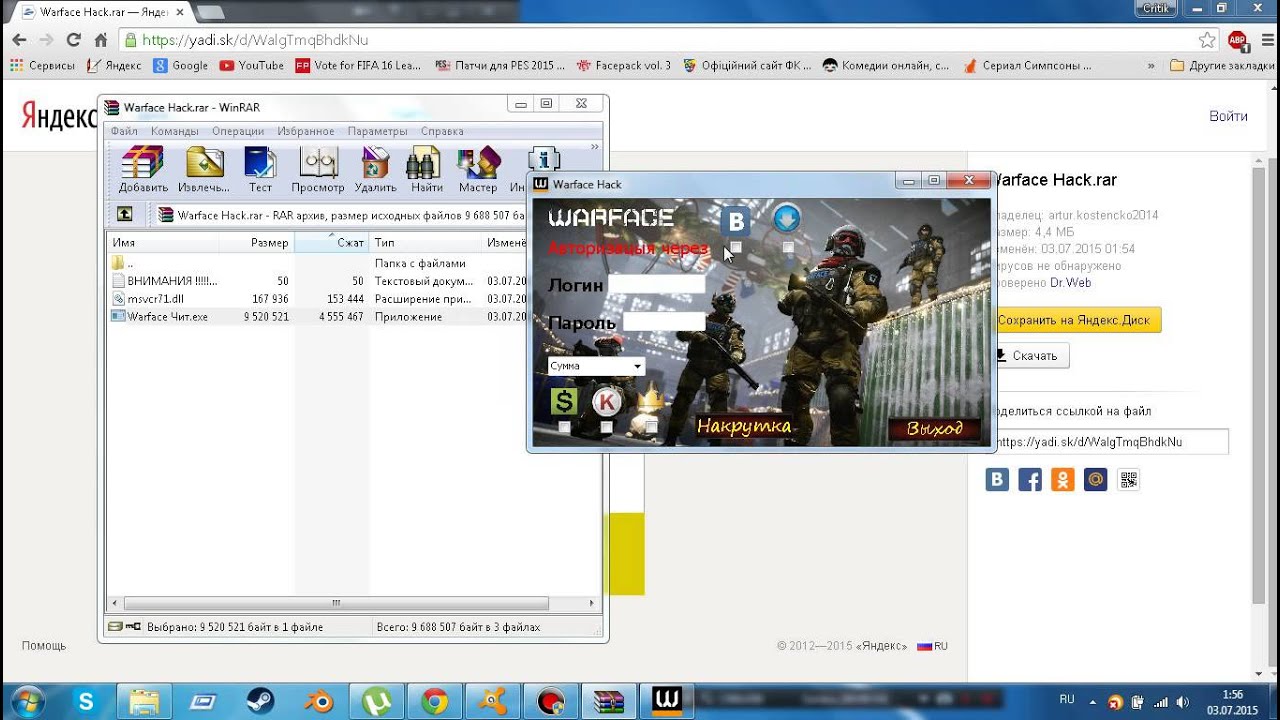The width and height of the screenshot is (1280, 720).
Task: Click the Логин input field
Action: [x=657, y=284]
